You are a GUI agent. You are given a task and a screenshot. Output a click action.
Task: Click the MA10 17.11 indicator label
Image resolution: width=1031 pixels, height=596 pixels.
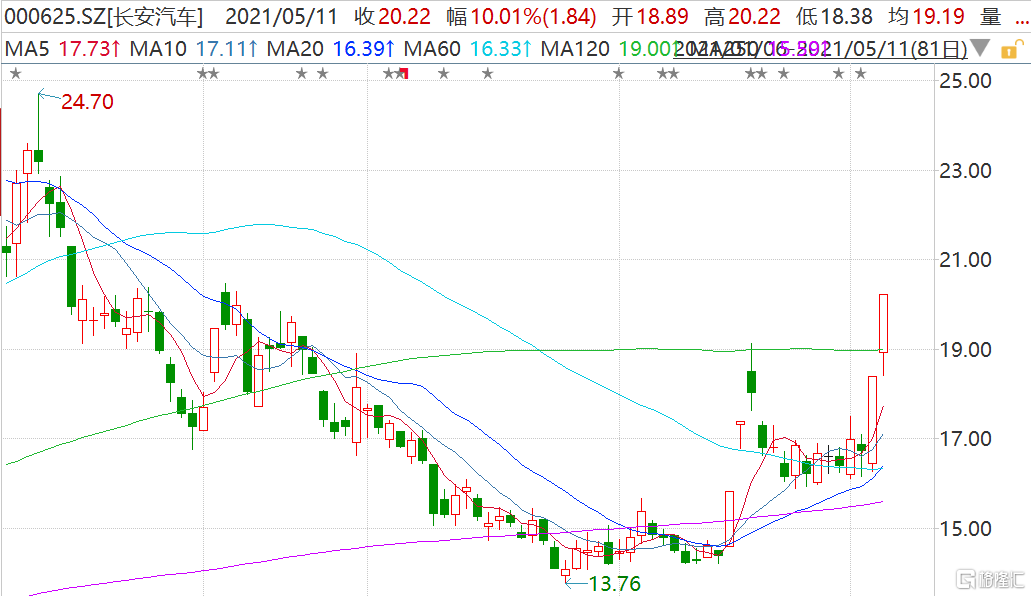[x=193, y=49]
